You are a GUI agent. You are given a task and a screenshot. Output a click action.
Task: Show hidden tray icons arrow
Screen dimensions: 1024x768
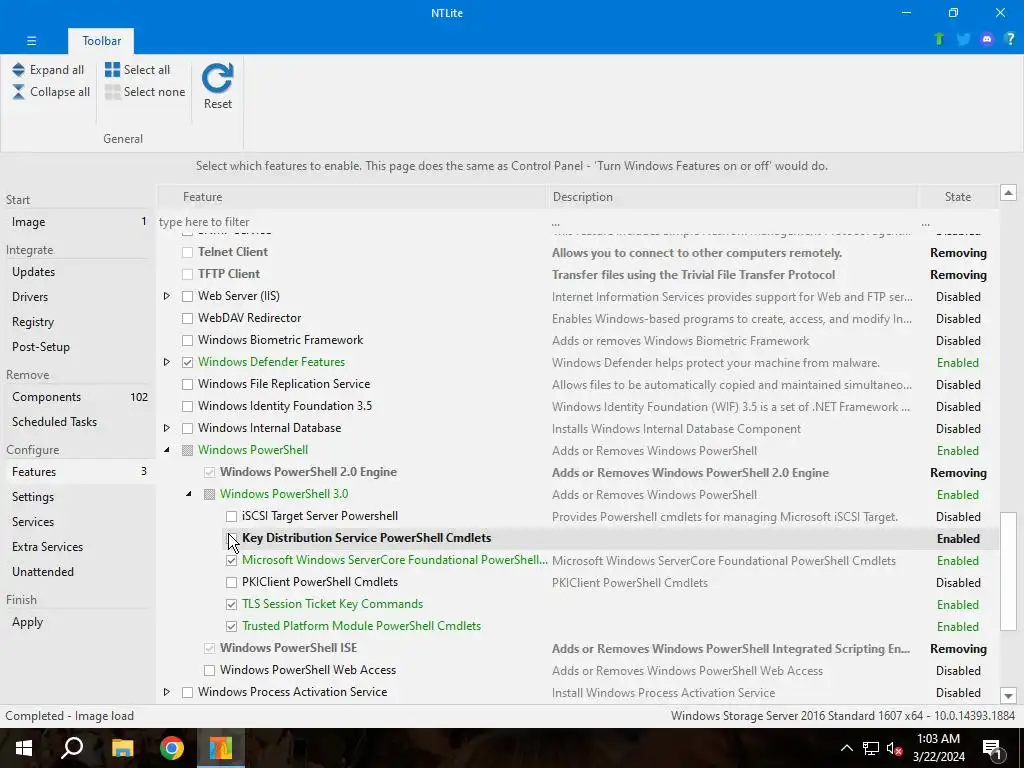(x=846, y=748)
